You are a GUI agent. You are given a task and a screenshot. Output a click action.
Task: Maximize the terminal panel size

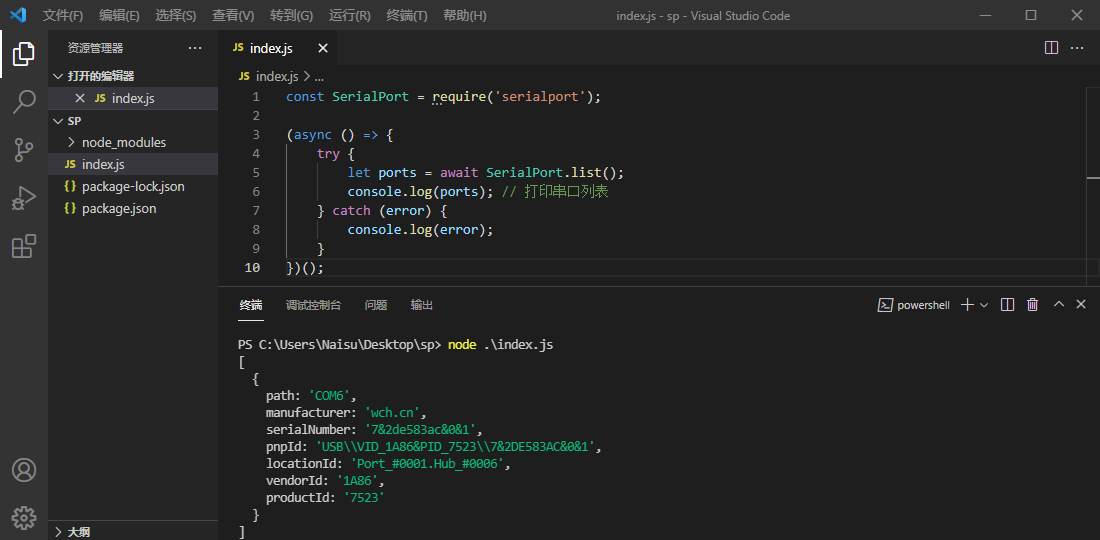[x=1059, y=304]
